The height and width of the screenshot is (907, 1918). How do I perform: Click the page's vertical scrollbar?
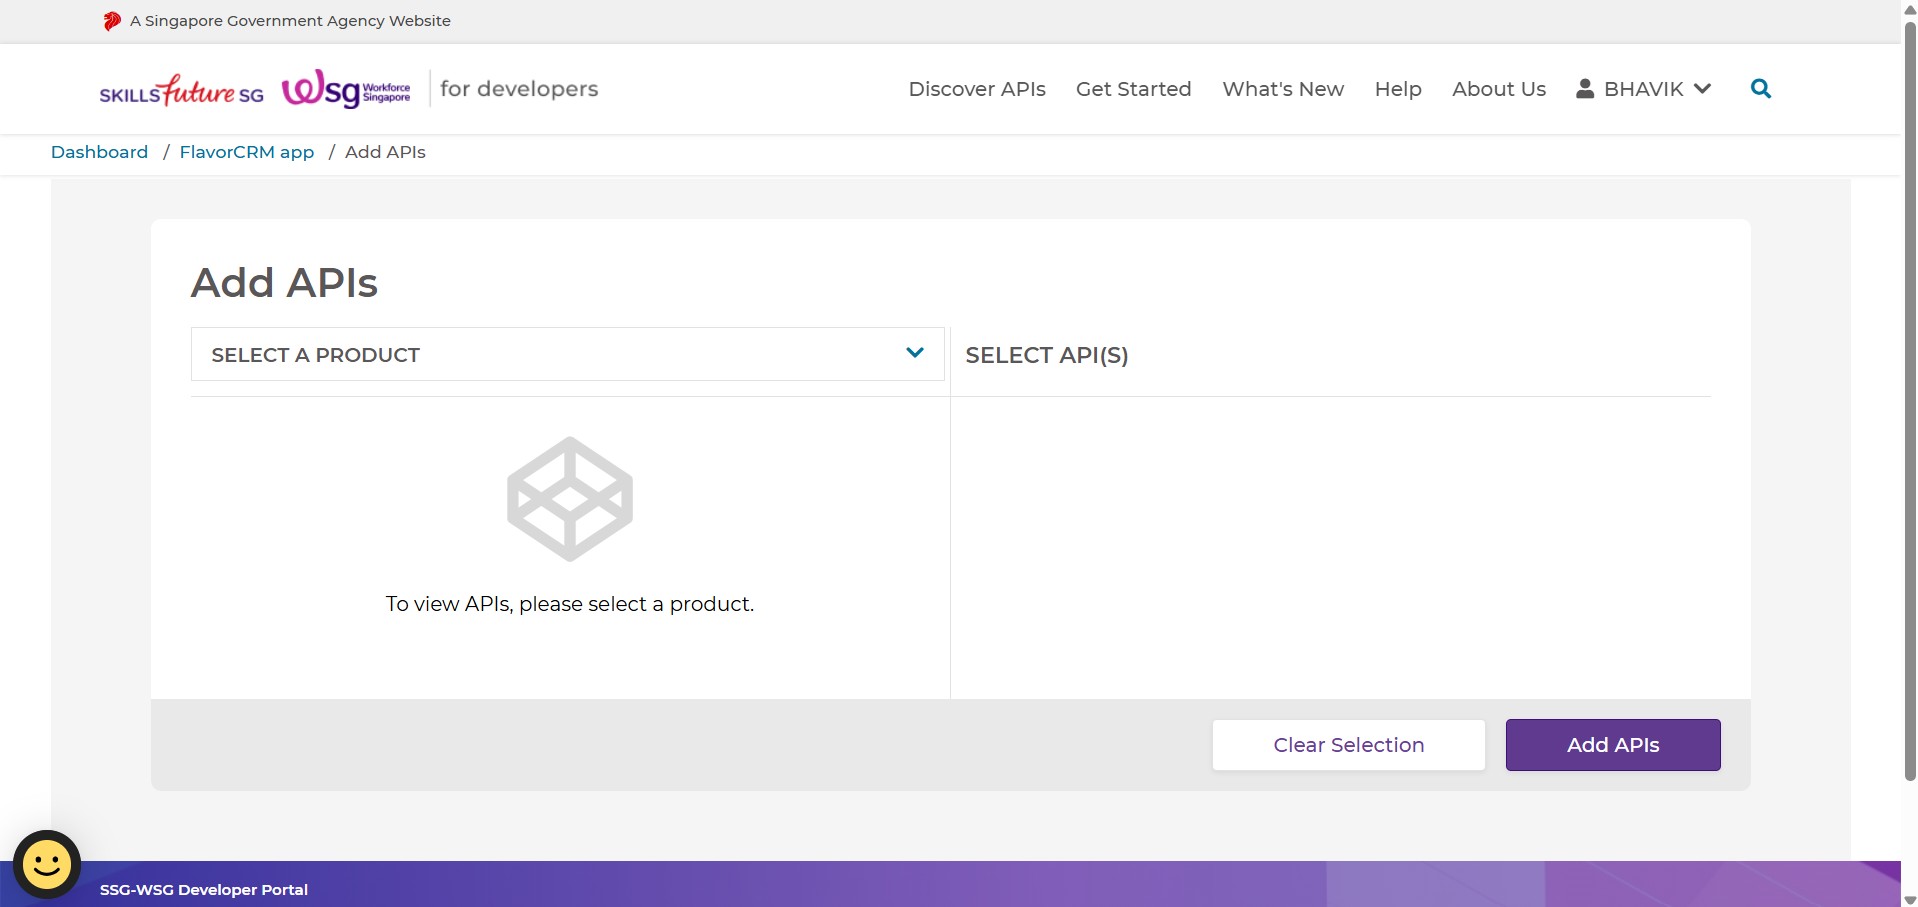[x=1909, y=400]
